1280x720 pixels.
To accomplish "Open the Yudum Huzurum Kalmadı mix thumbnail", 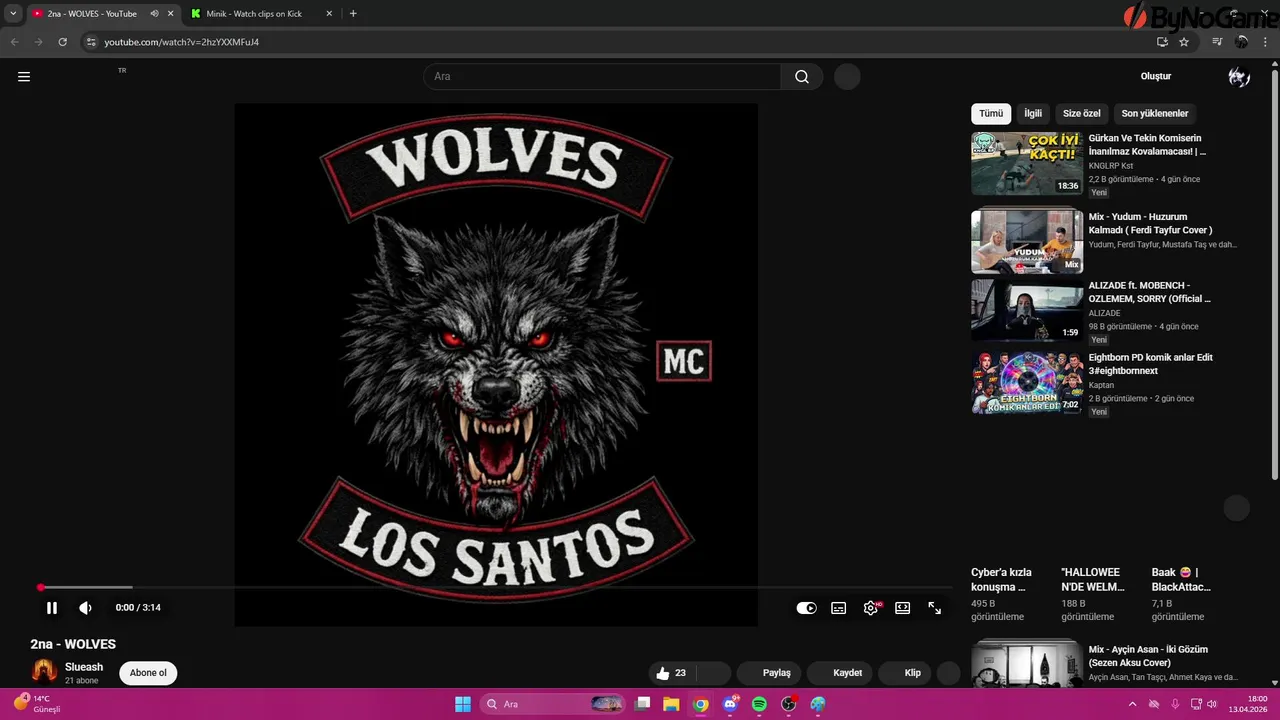I will pyautogui.click(x=1027, y=241).
